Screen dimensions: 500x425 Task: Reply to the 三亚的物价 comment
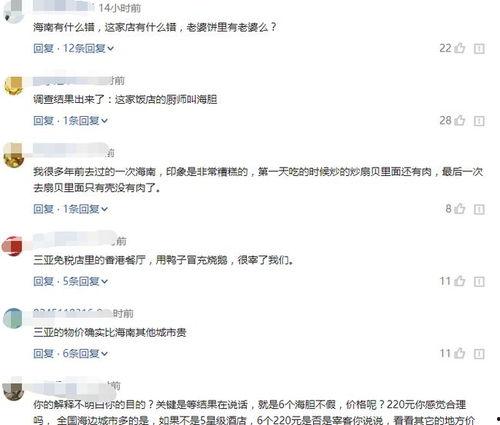(x=44, y=353)
